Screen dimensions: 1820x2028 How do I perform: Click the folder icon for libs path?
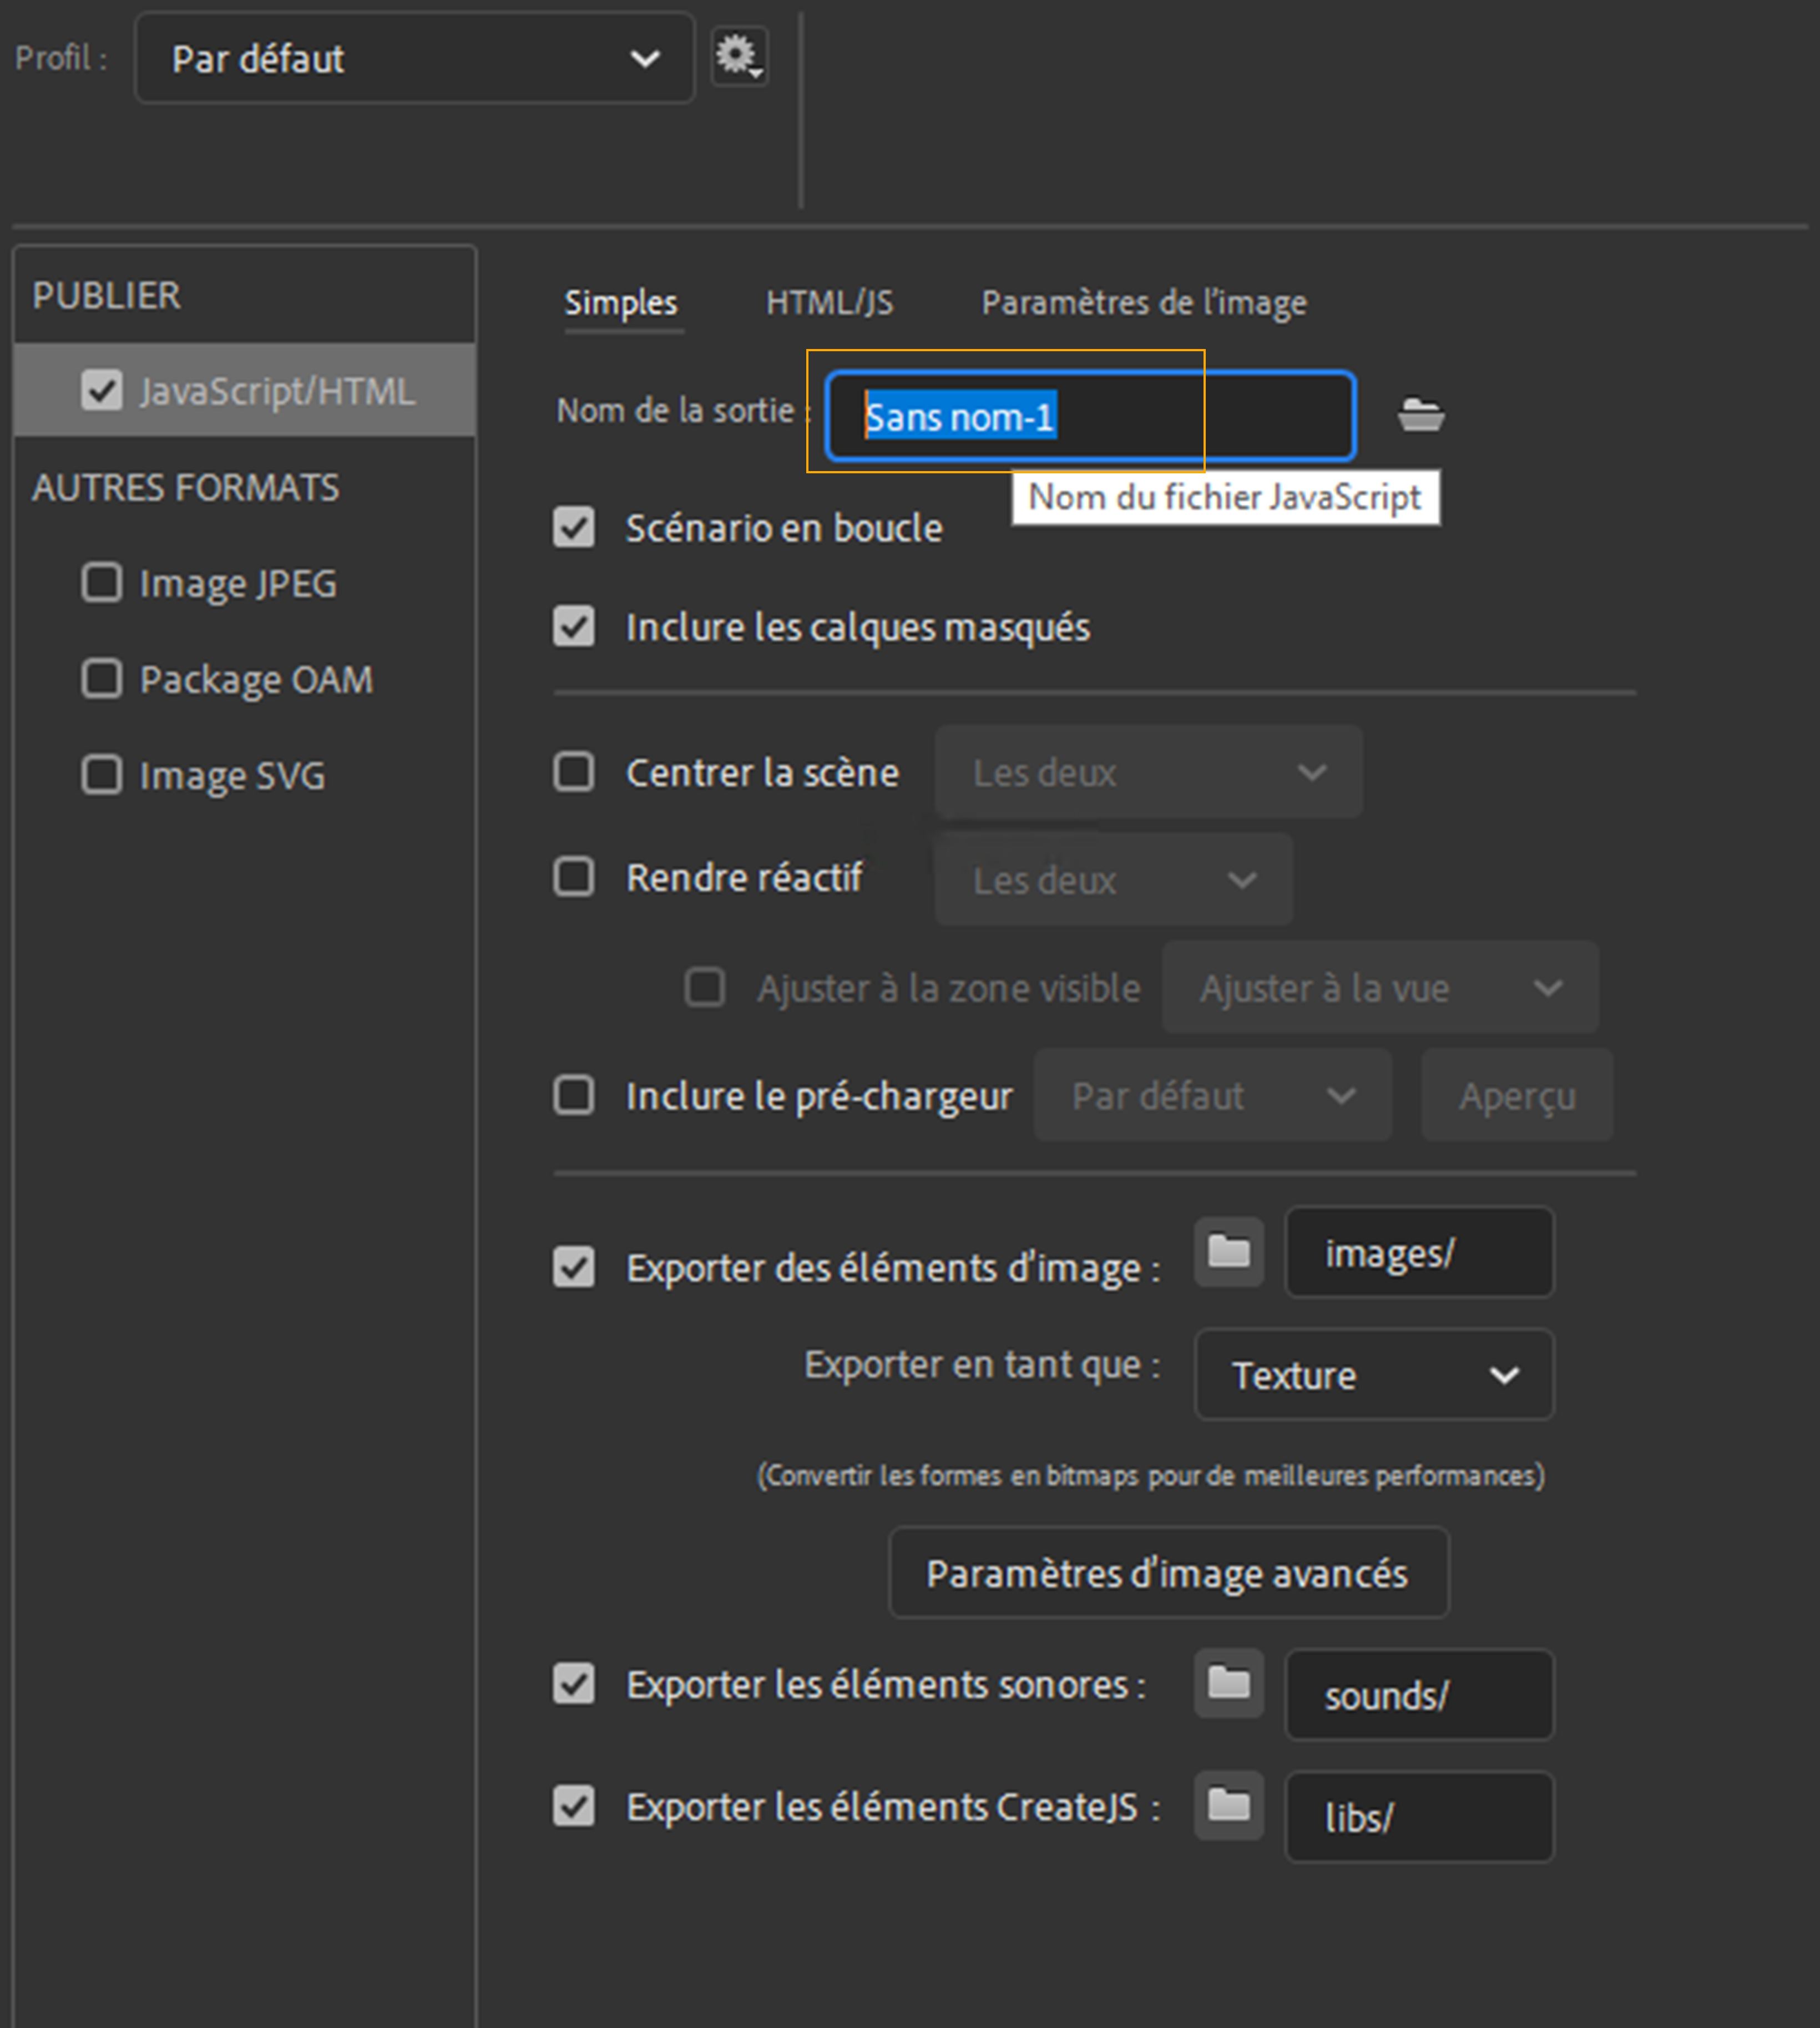click(1229, 1806)
